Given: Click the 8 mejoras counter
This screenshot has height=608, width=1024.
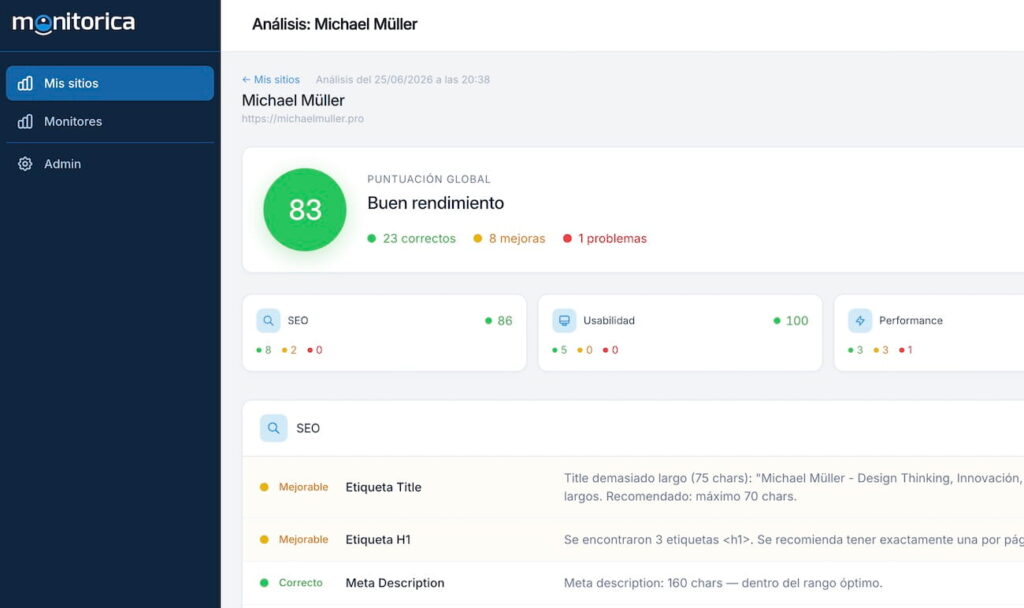Looking at the screenshot, I should 509,238.
